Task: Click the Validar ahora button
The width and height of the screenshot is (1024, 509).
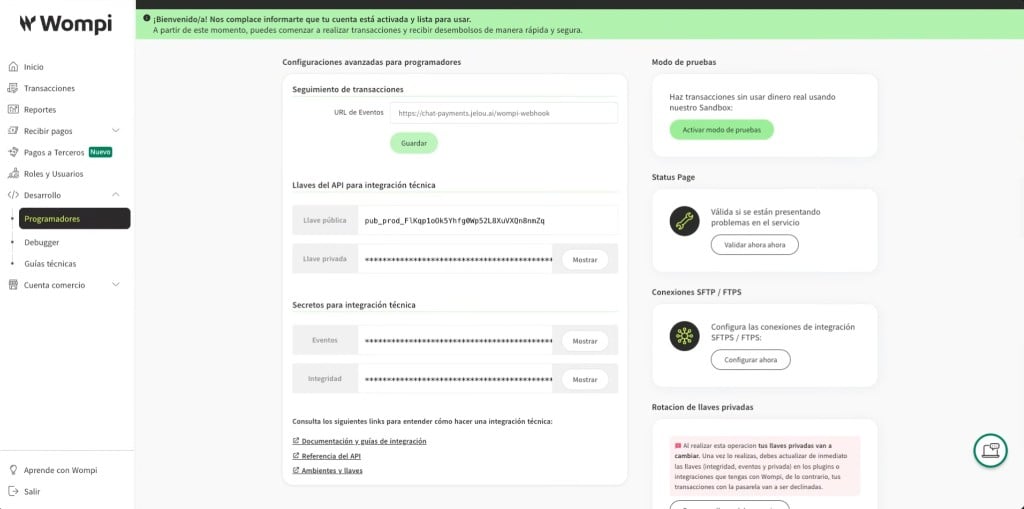Action: pos(754,245)
